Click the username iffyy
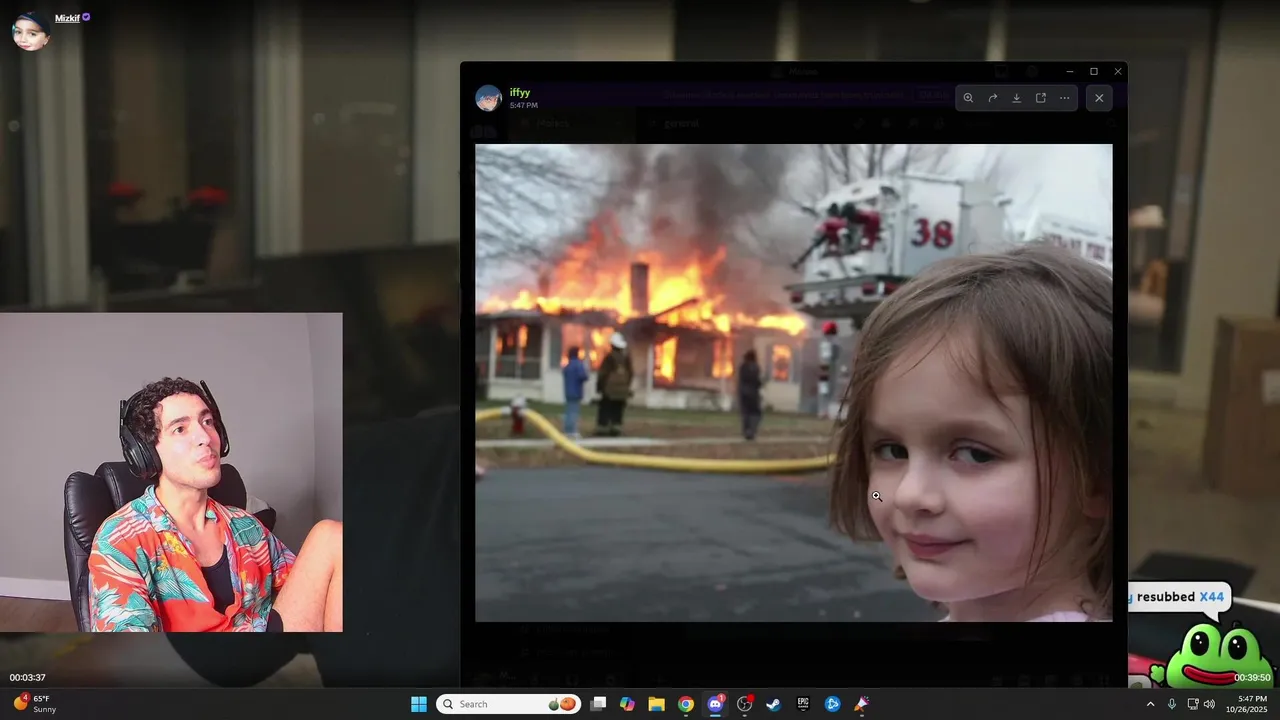This screenshot has width=1280, height=720. point(520,92)
